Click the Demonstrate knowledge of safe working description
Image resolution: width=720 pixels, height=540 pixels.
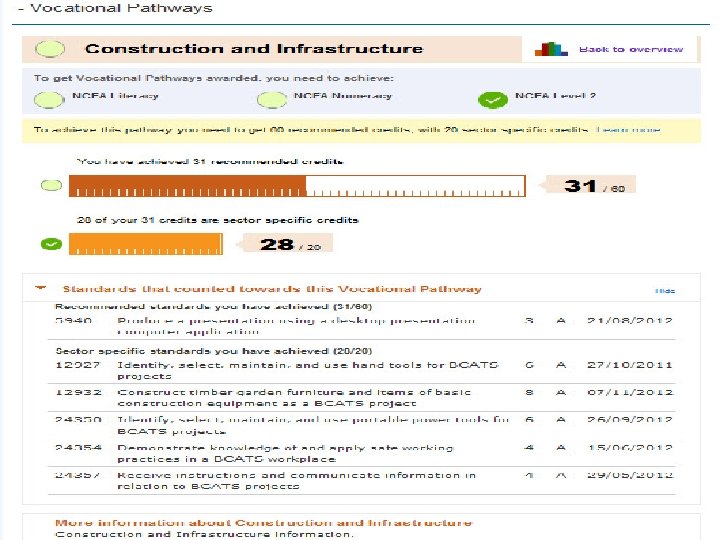click(x=285, y=453)
